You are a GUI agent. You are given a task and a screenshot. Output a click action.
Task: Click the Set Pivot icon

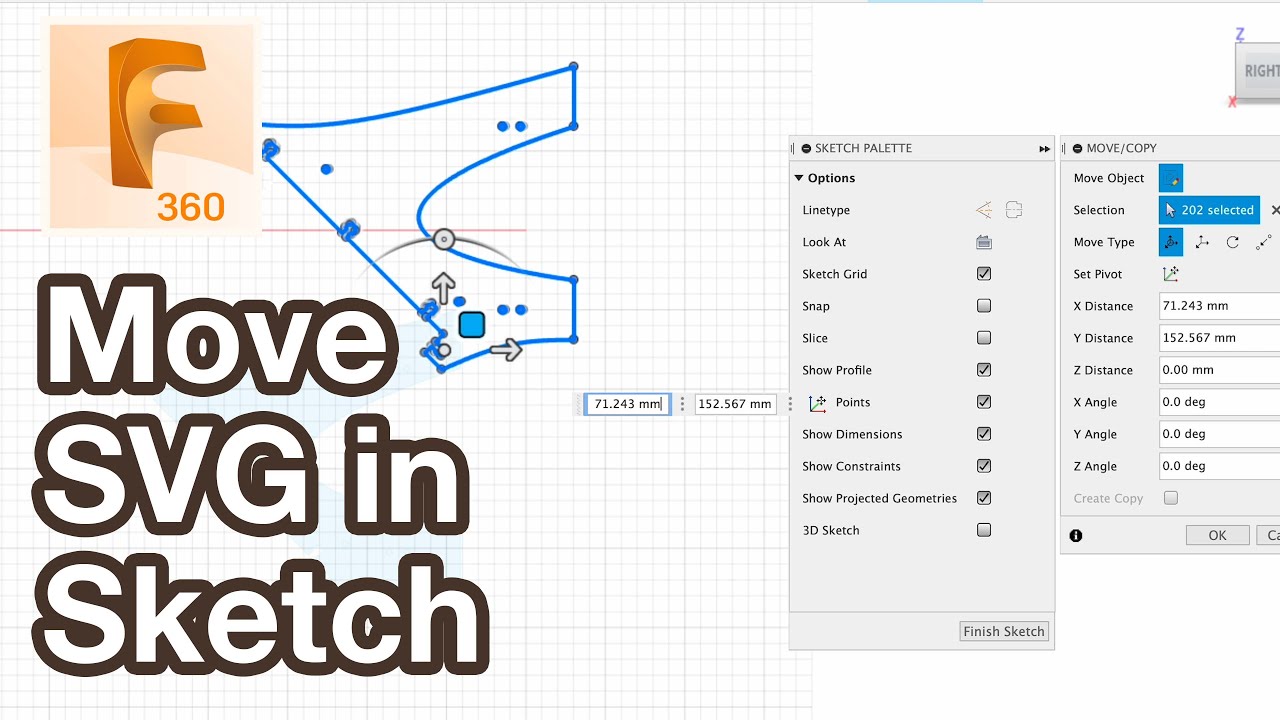pyautogui.click(x=1171, y=274)
